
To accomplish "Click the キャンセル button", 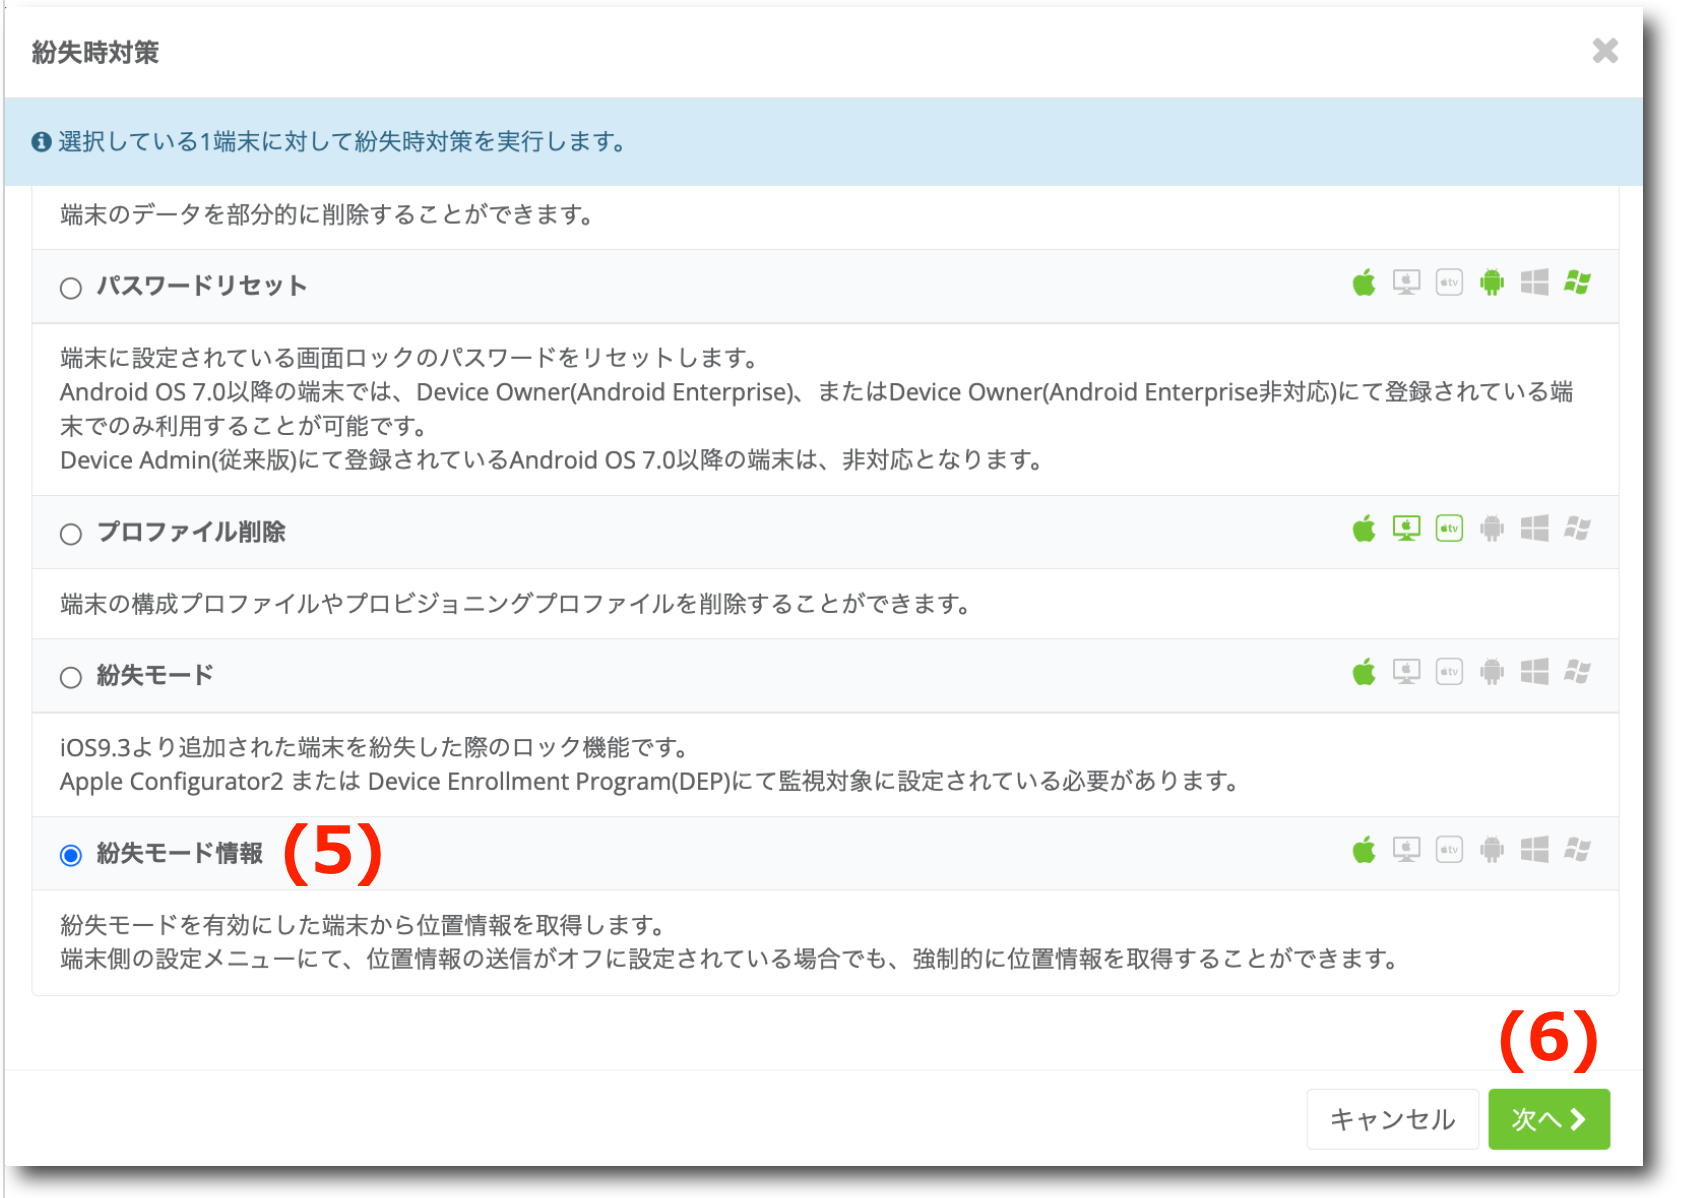I will tap(1392, 1119).
